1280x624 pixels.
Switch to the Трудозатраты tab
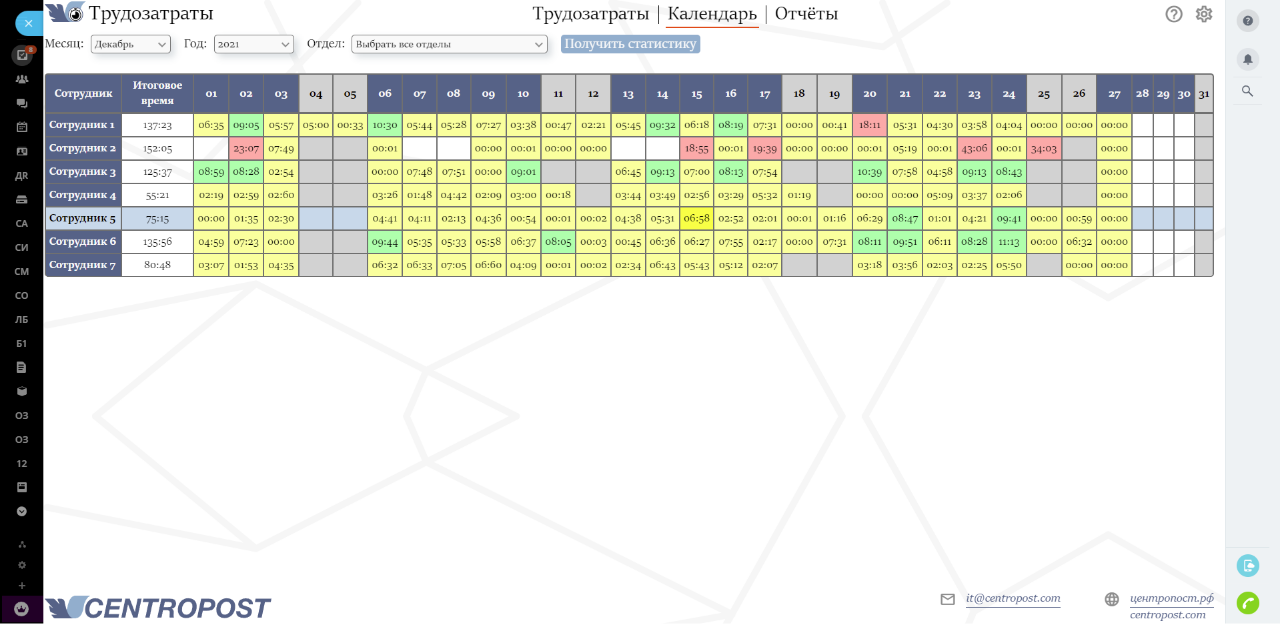[590, 14]
